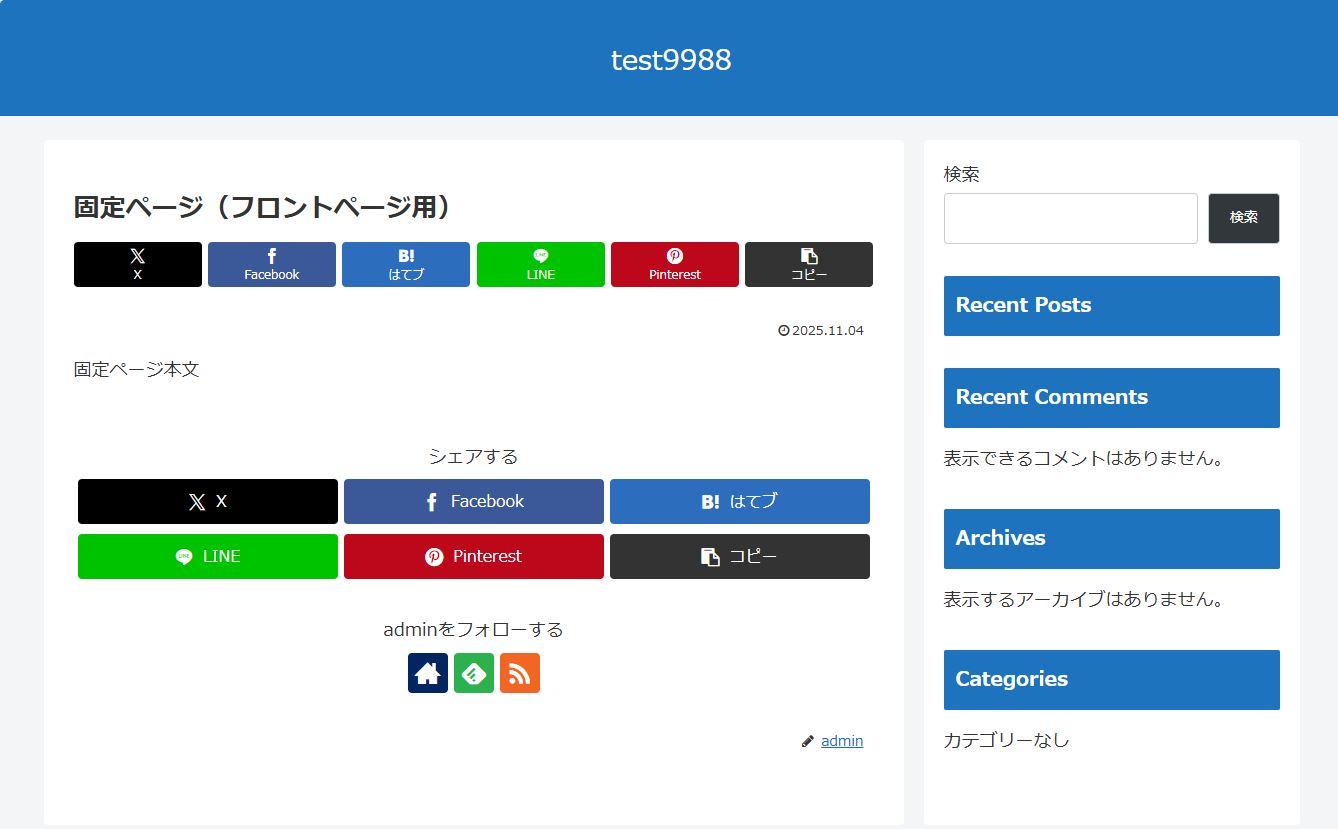Image resolution: width=1338 pixels, height=829 pixels.
Task: Click large X share button below シェアする
Action: coord(208,501)
